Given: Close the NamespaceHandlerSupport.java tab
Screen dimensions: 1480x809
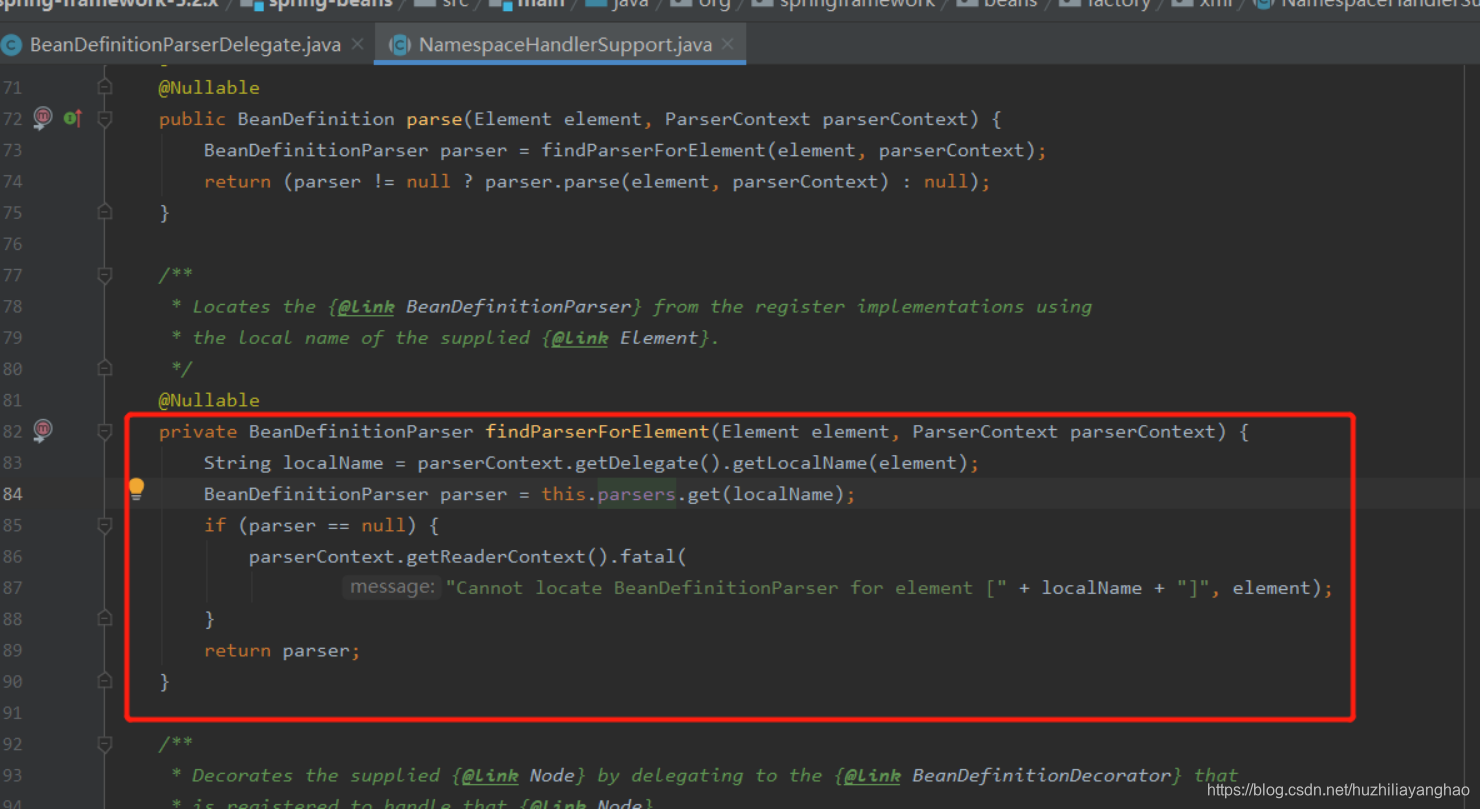Looking at the screenshot, I should click(727, 44).
